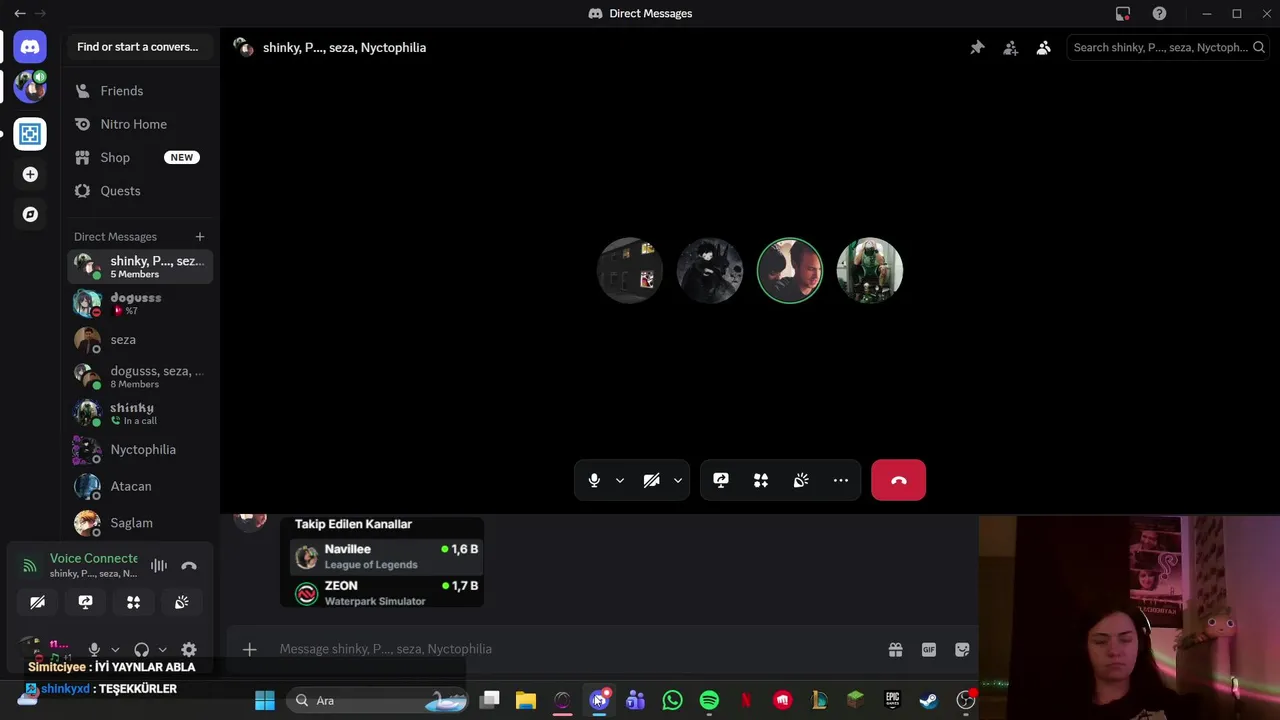Toggle camera button in voice panel

pos(37,602)
